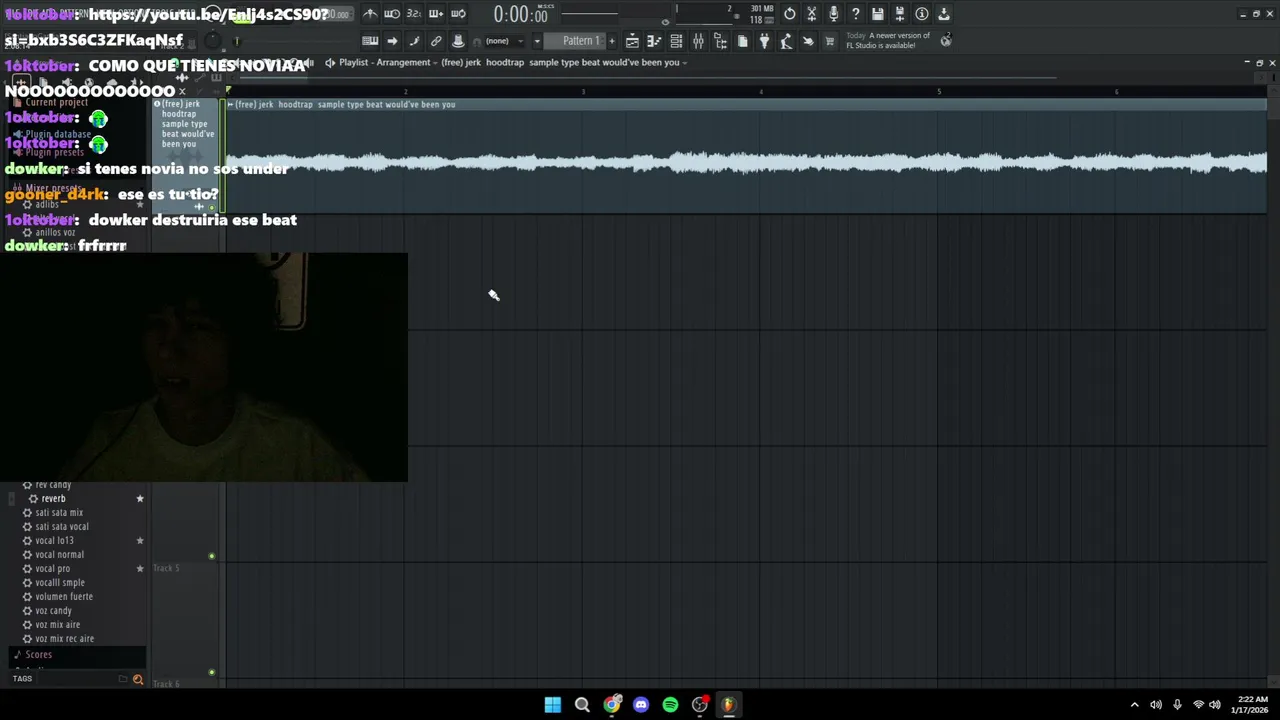Image resolution: width=1280 pixels, height=720 pixels.
Task: Open Windows Start menu
Action: (553, 704)
